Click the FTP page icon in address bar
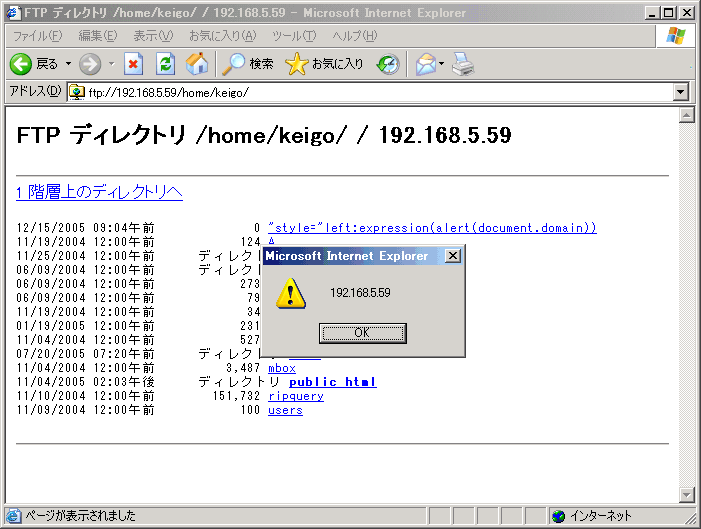This screenshot has height=529, width=701. tap(77, 92)
